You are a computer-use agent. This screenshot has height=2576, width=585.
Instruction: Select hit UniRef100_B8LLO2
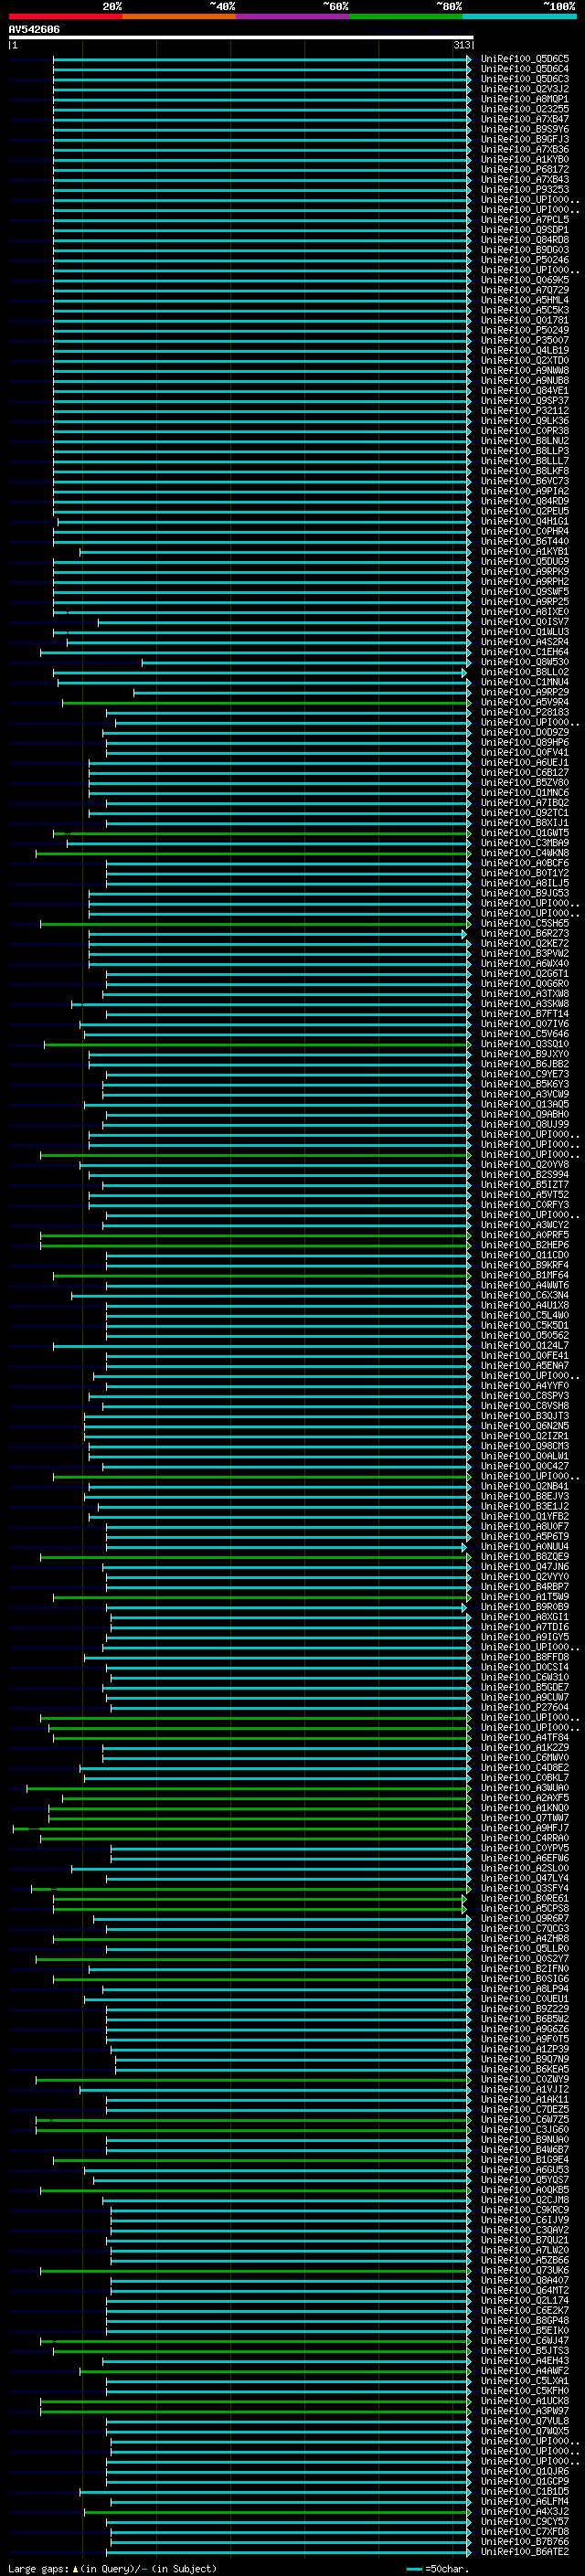click(524, 672)
